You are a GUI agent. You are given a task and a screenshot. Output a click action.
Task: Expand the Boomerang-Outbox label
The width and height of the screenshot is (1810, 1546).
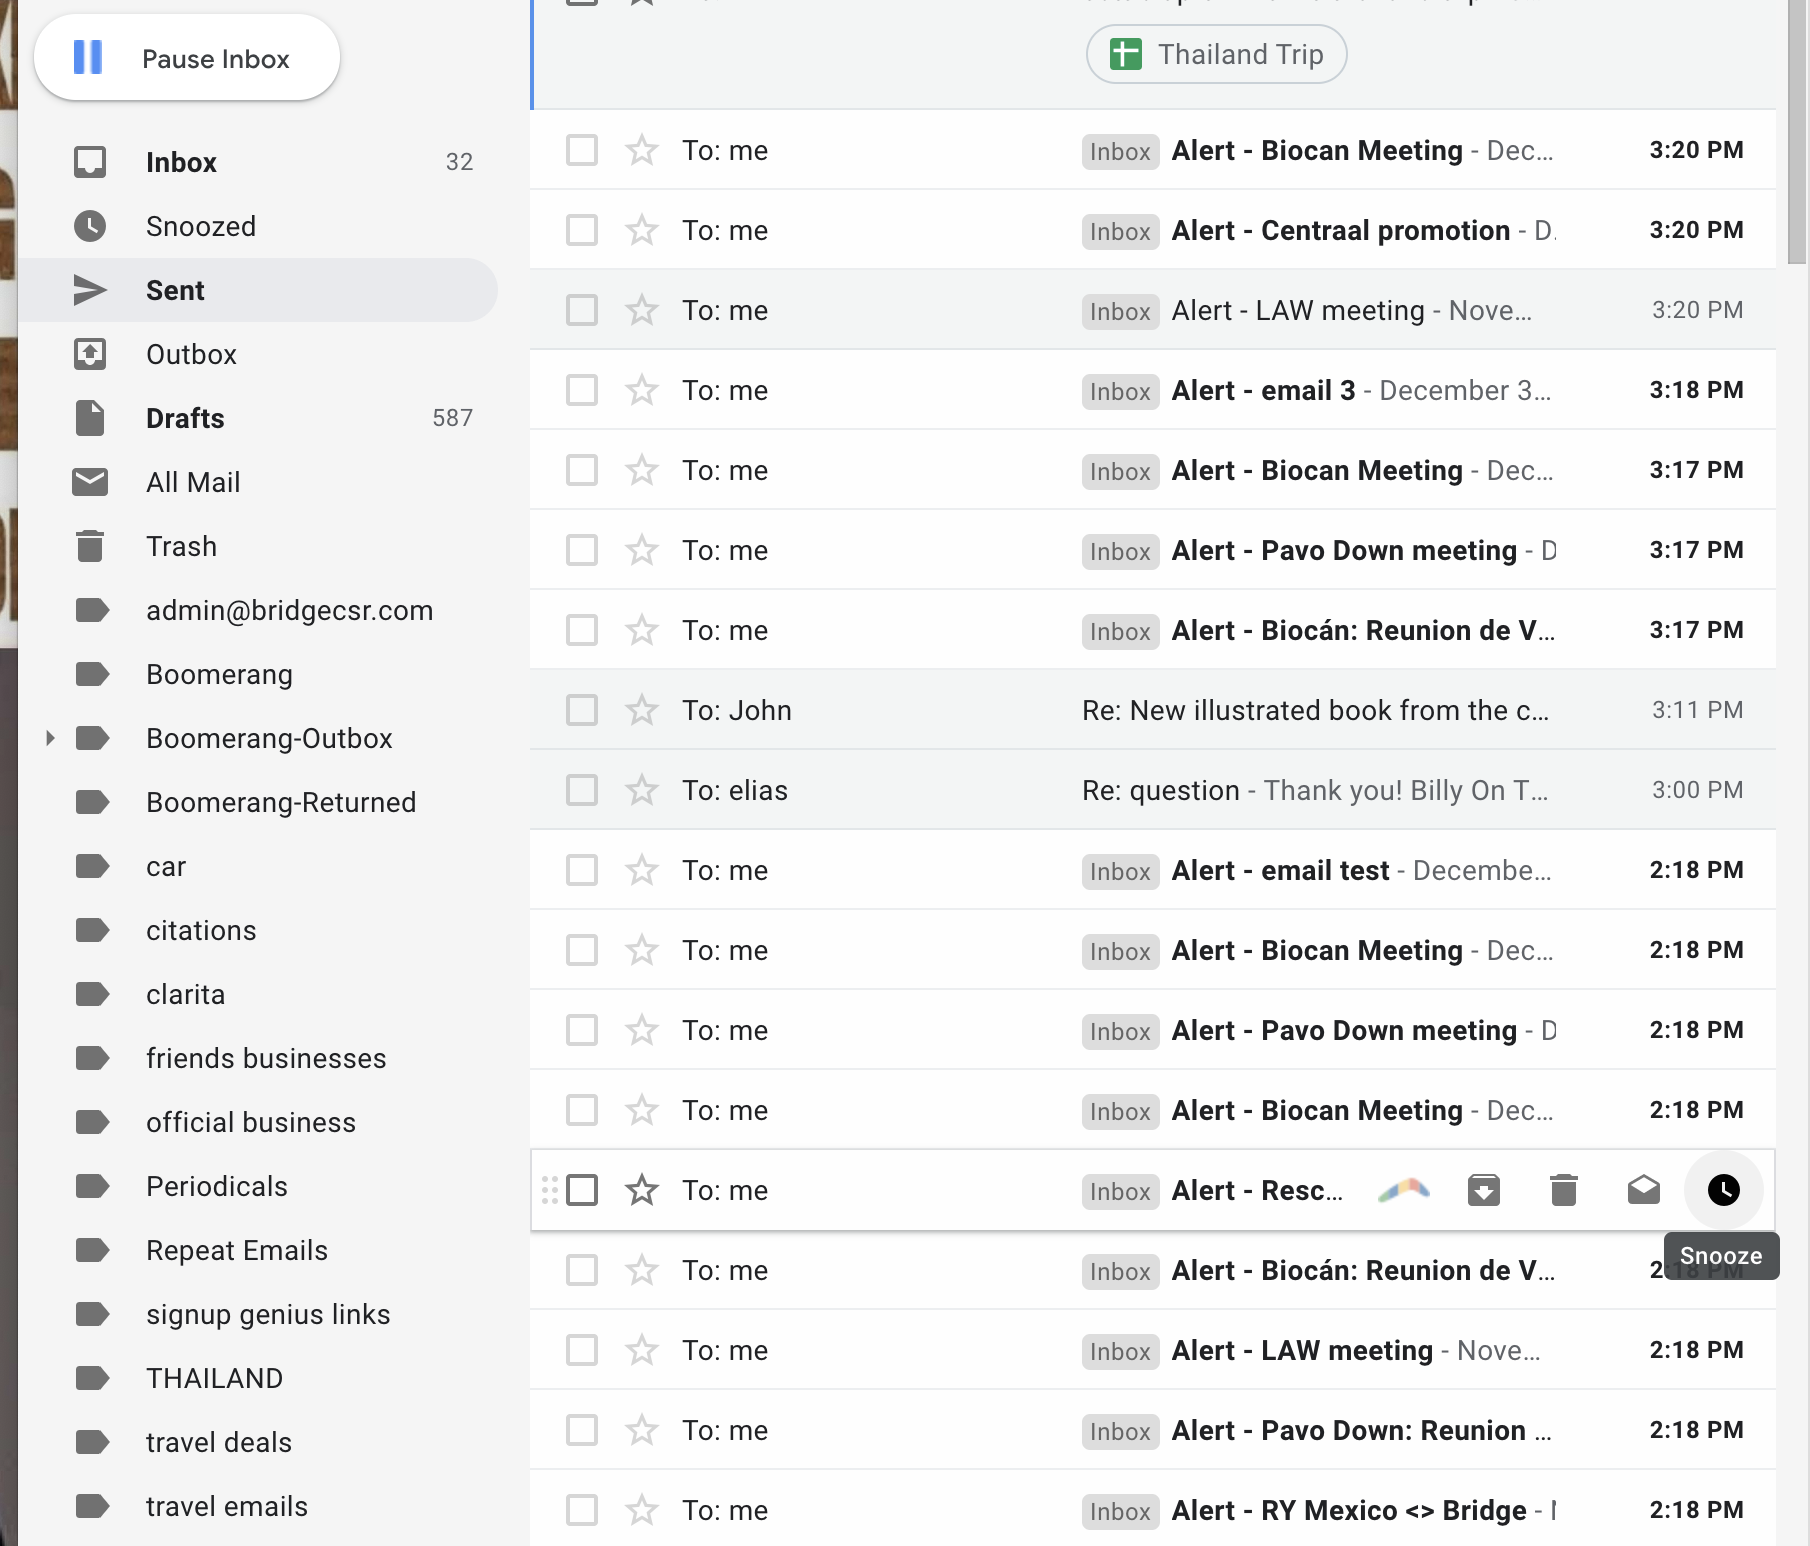pos(50,738)
